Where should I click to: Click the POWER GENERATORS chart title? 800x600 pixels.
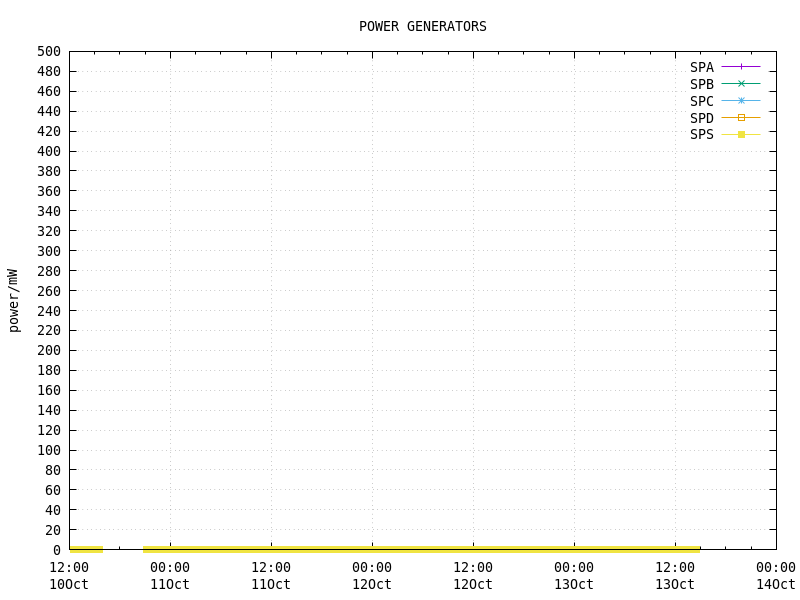pos(423,26)
